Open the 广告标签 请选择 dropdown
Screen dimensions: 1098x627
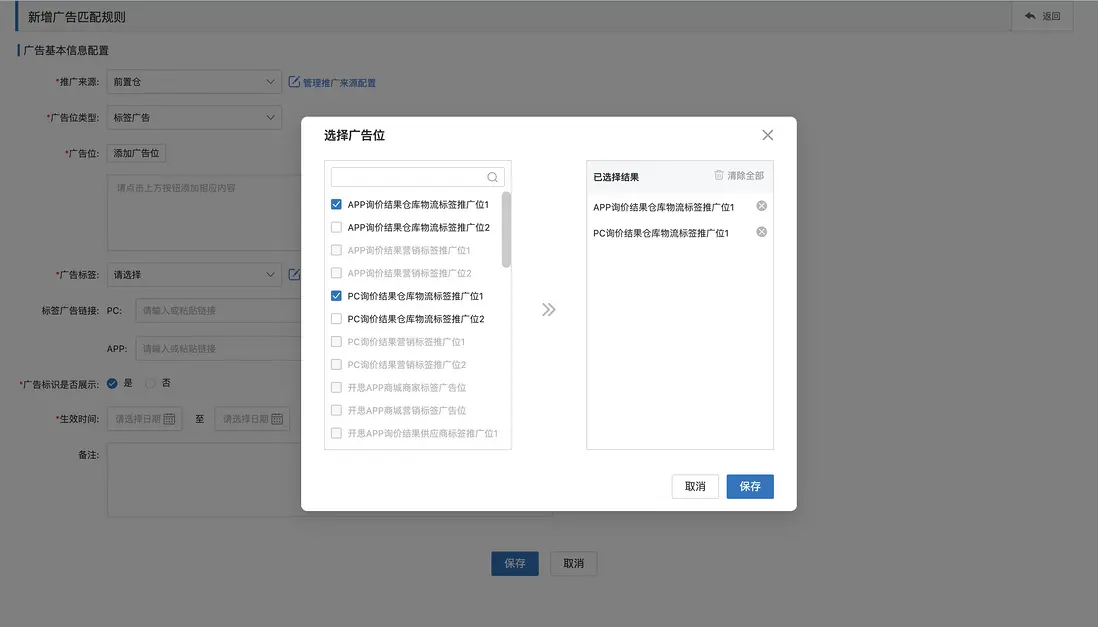coord(194,275)
